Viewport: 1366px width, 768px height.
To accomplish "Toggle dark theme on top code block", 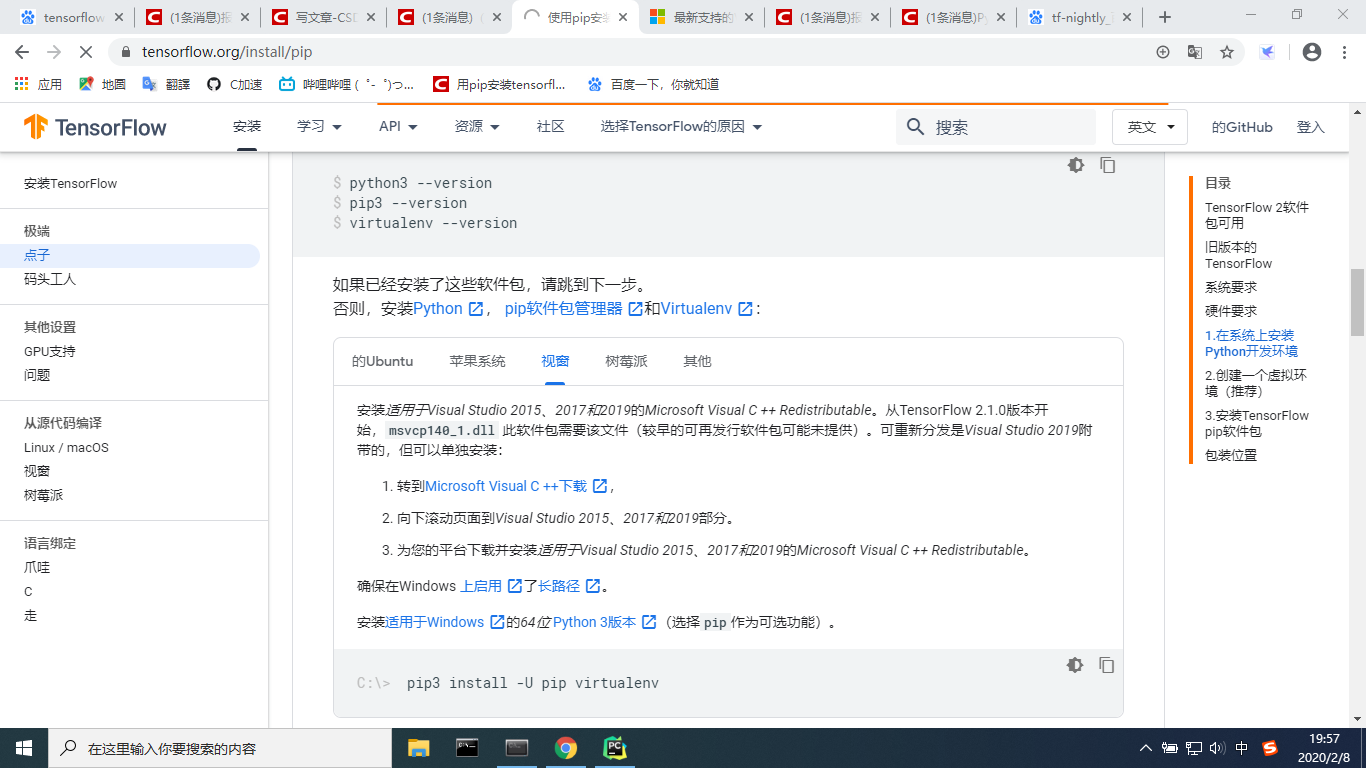I will coord(1076,165).
